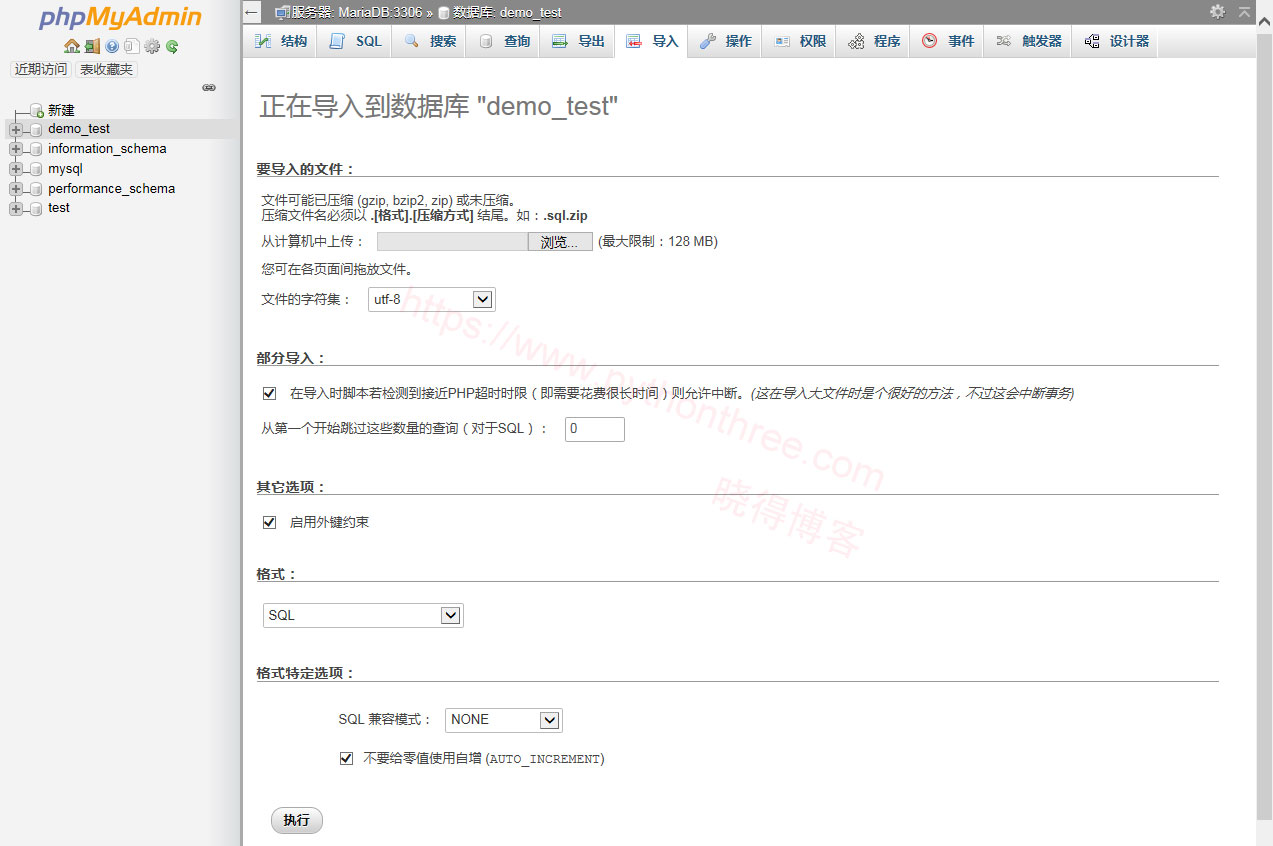Reload navigation panel with green refresh icon
The width and height of the screenshot is (1273, 846).
coord(172,46)
